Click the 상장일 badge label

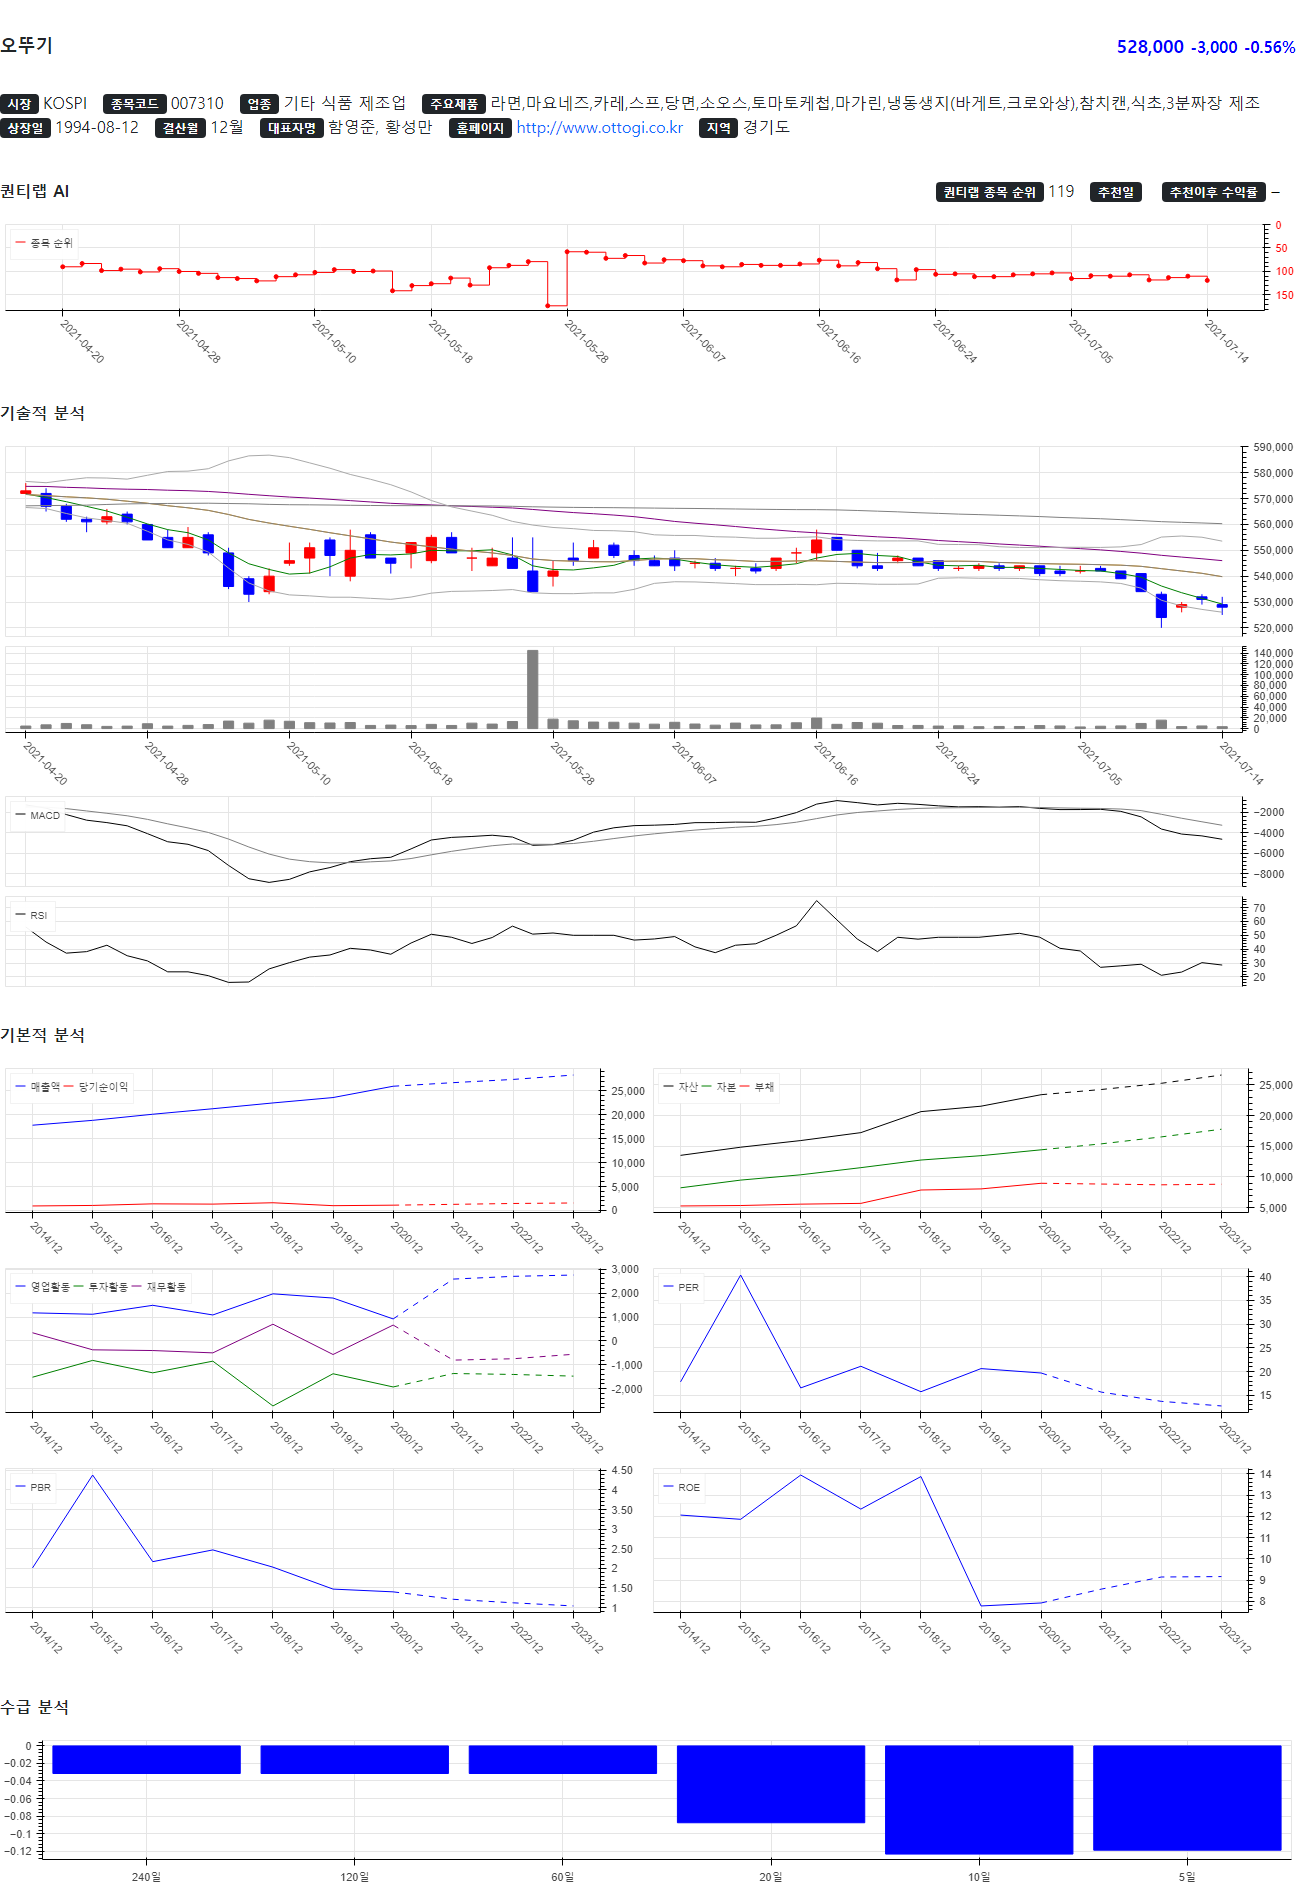pos(25,128)
